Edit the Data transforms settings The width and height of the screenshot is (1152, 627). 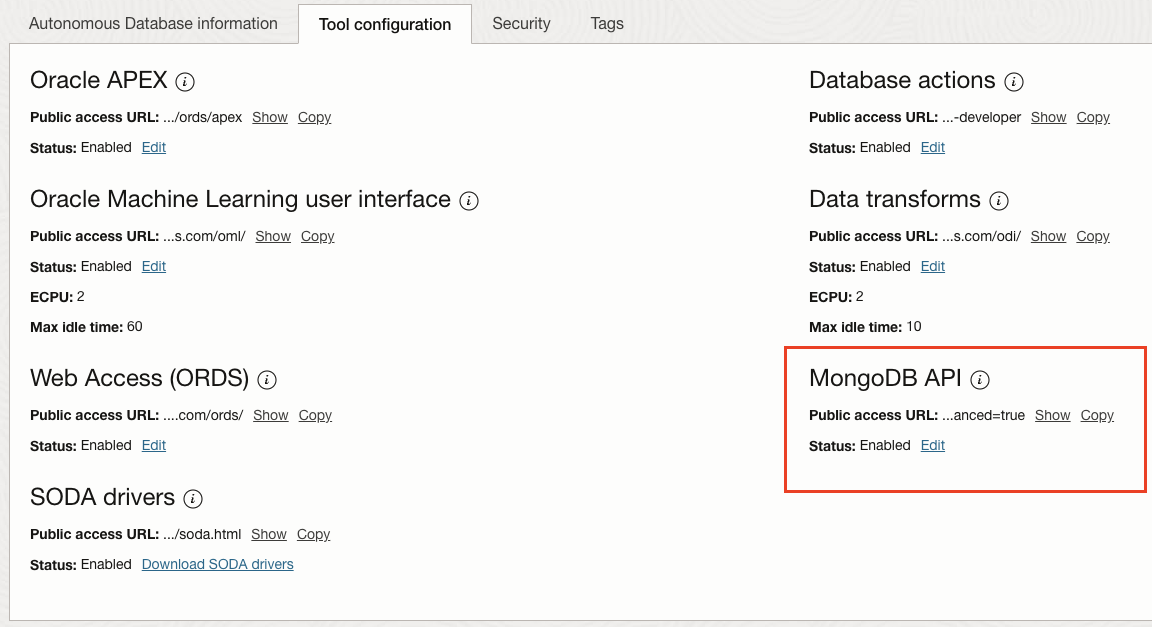coord(932,266)
